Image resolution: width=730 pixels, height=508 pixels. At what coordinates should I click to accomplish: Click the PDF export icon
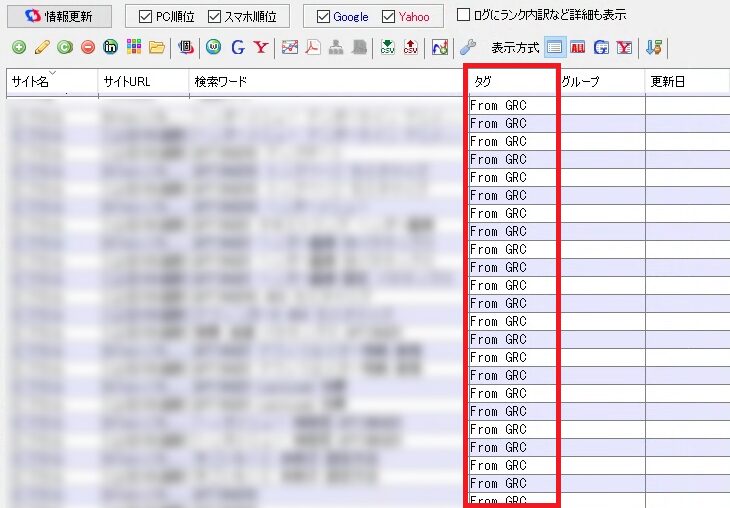click(313, 47)
